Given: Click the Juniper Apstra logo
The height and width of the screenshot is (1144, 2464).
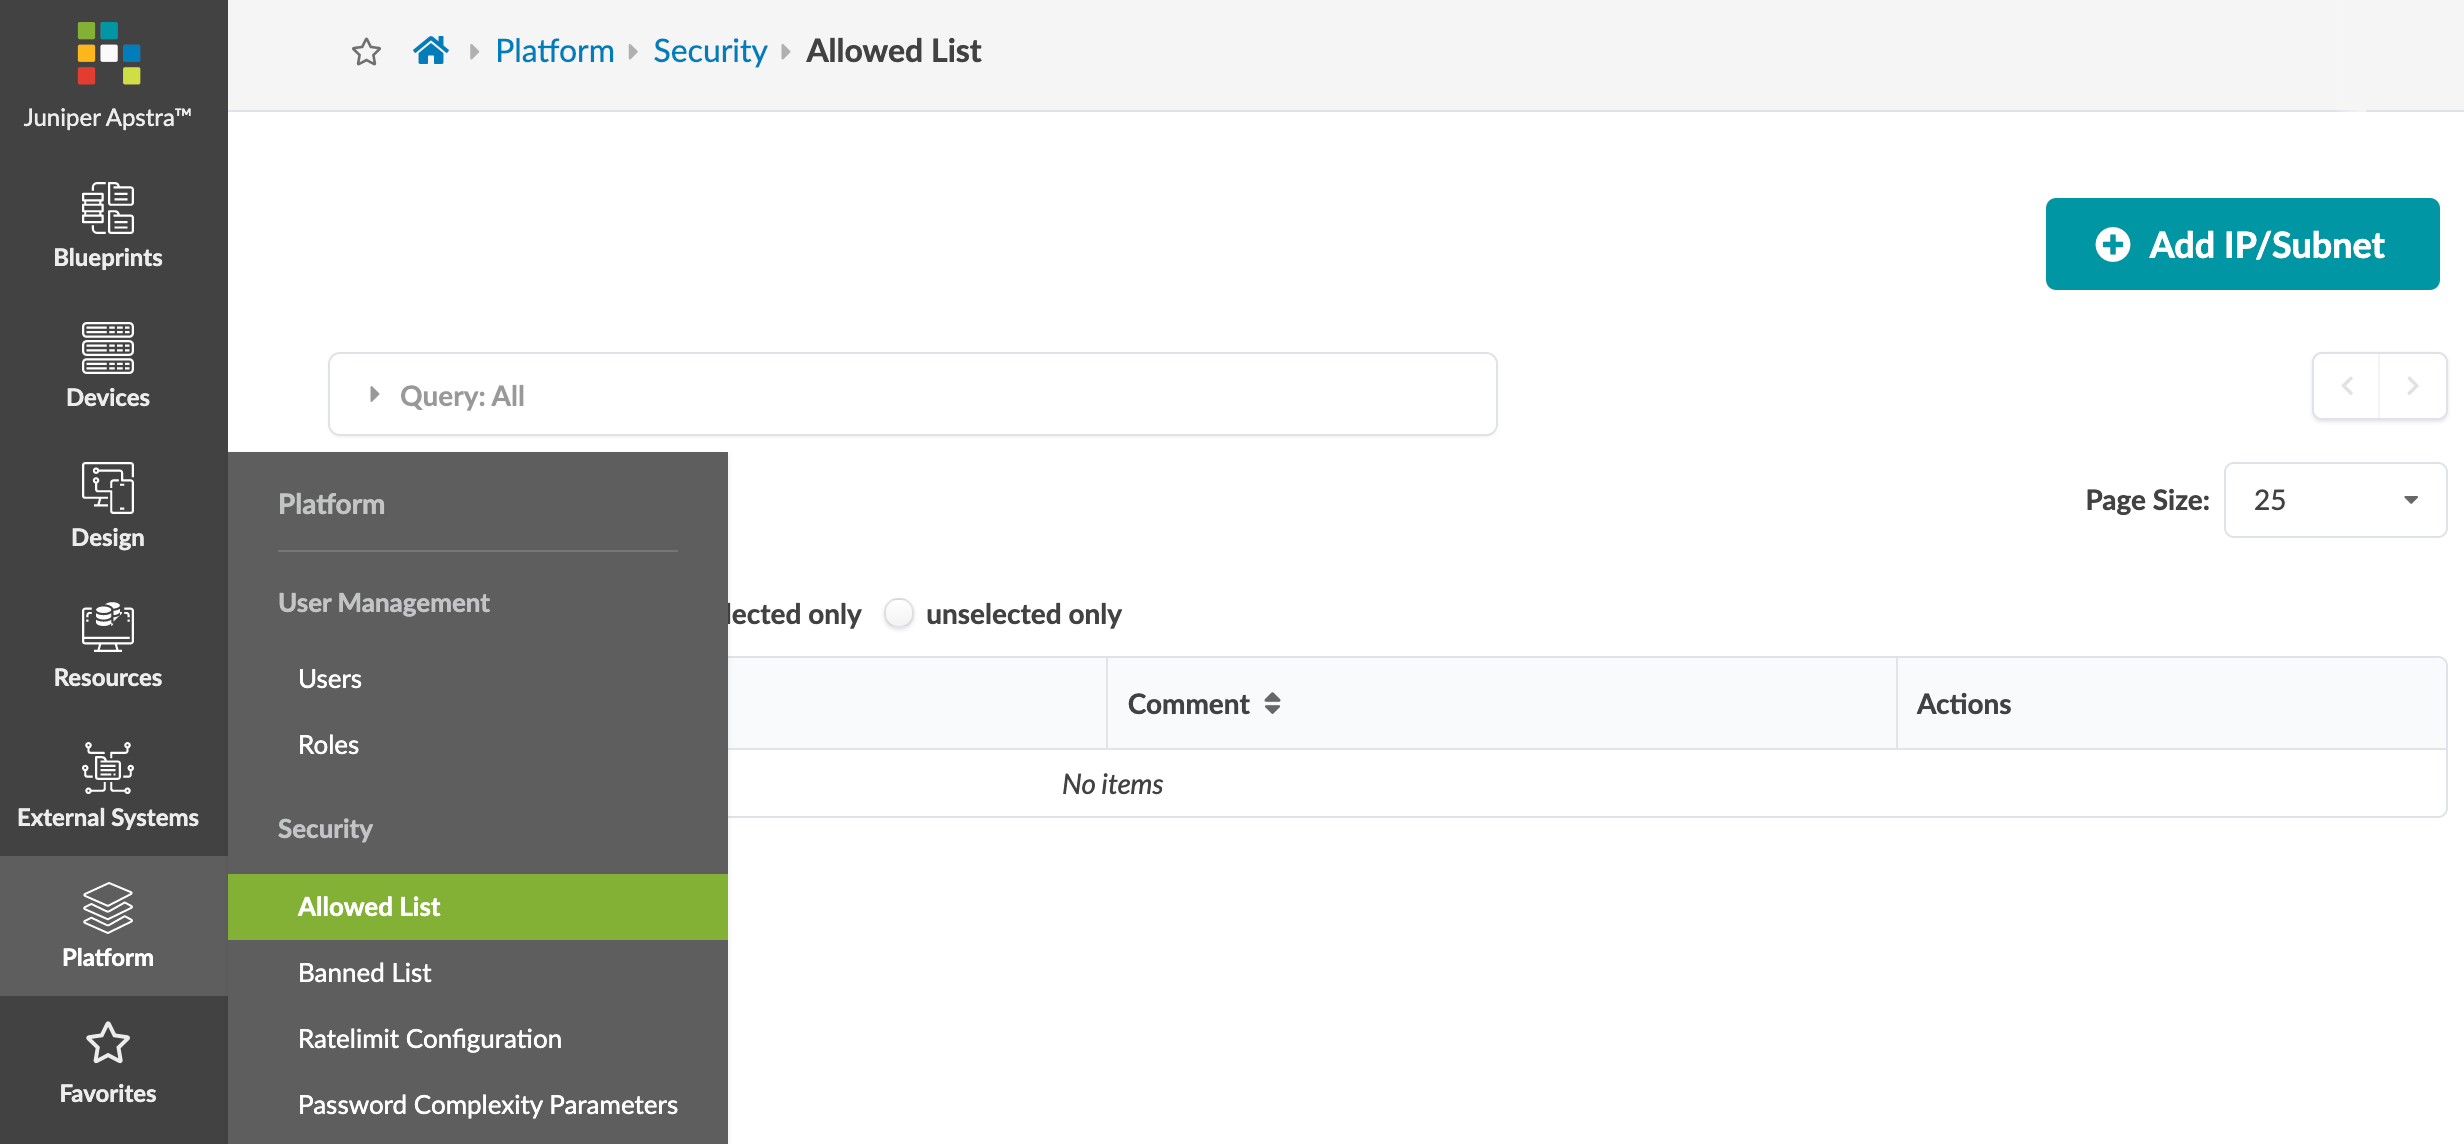Looking at the screenshot, I should click(109, 54).
